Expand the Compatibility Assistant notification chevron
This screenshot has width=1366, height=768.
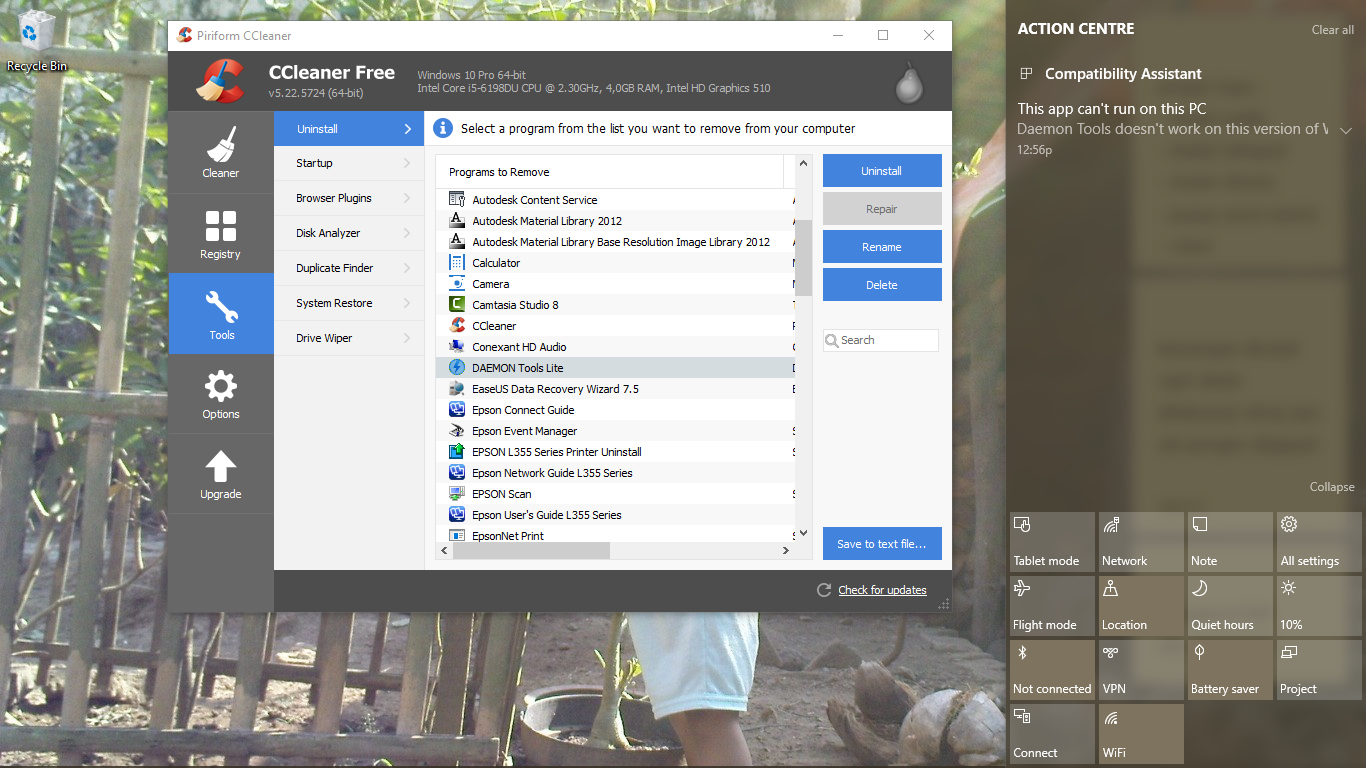[x=1346, y=131]
